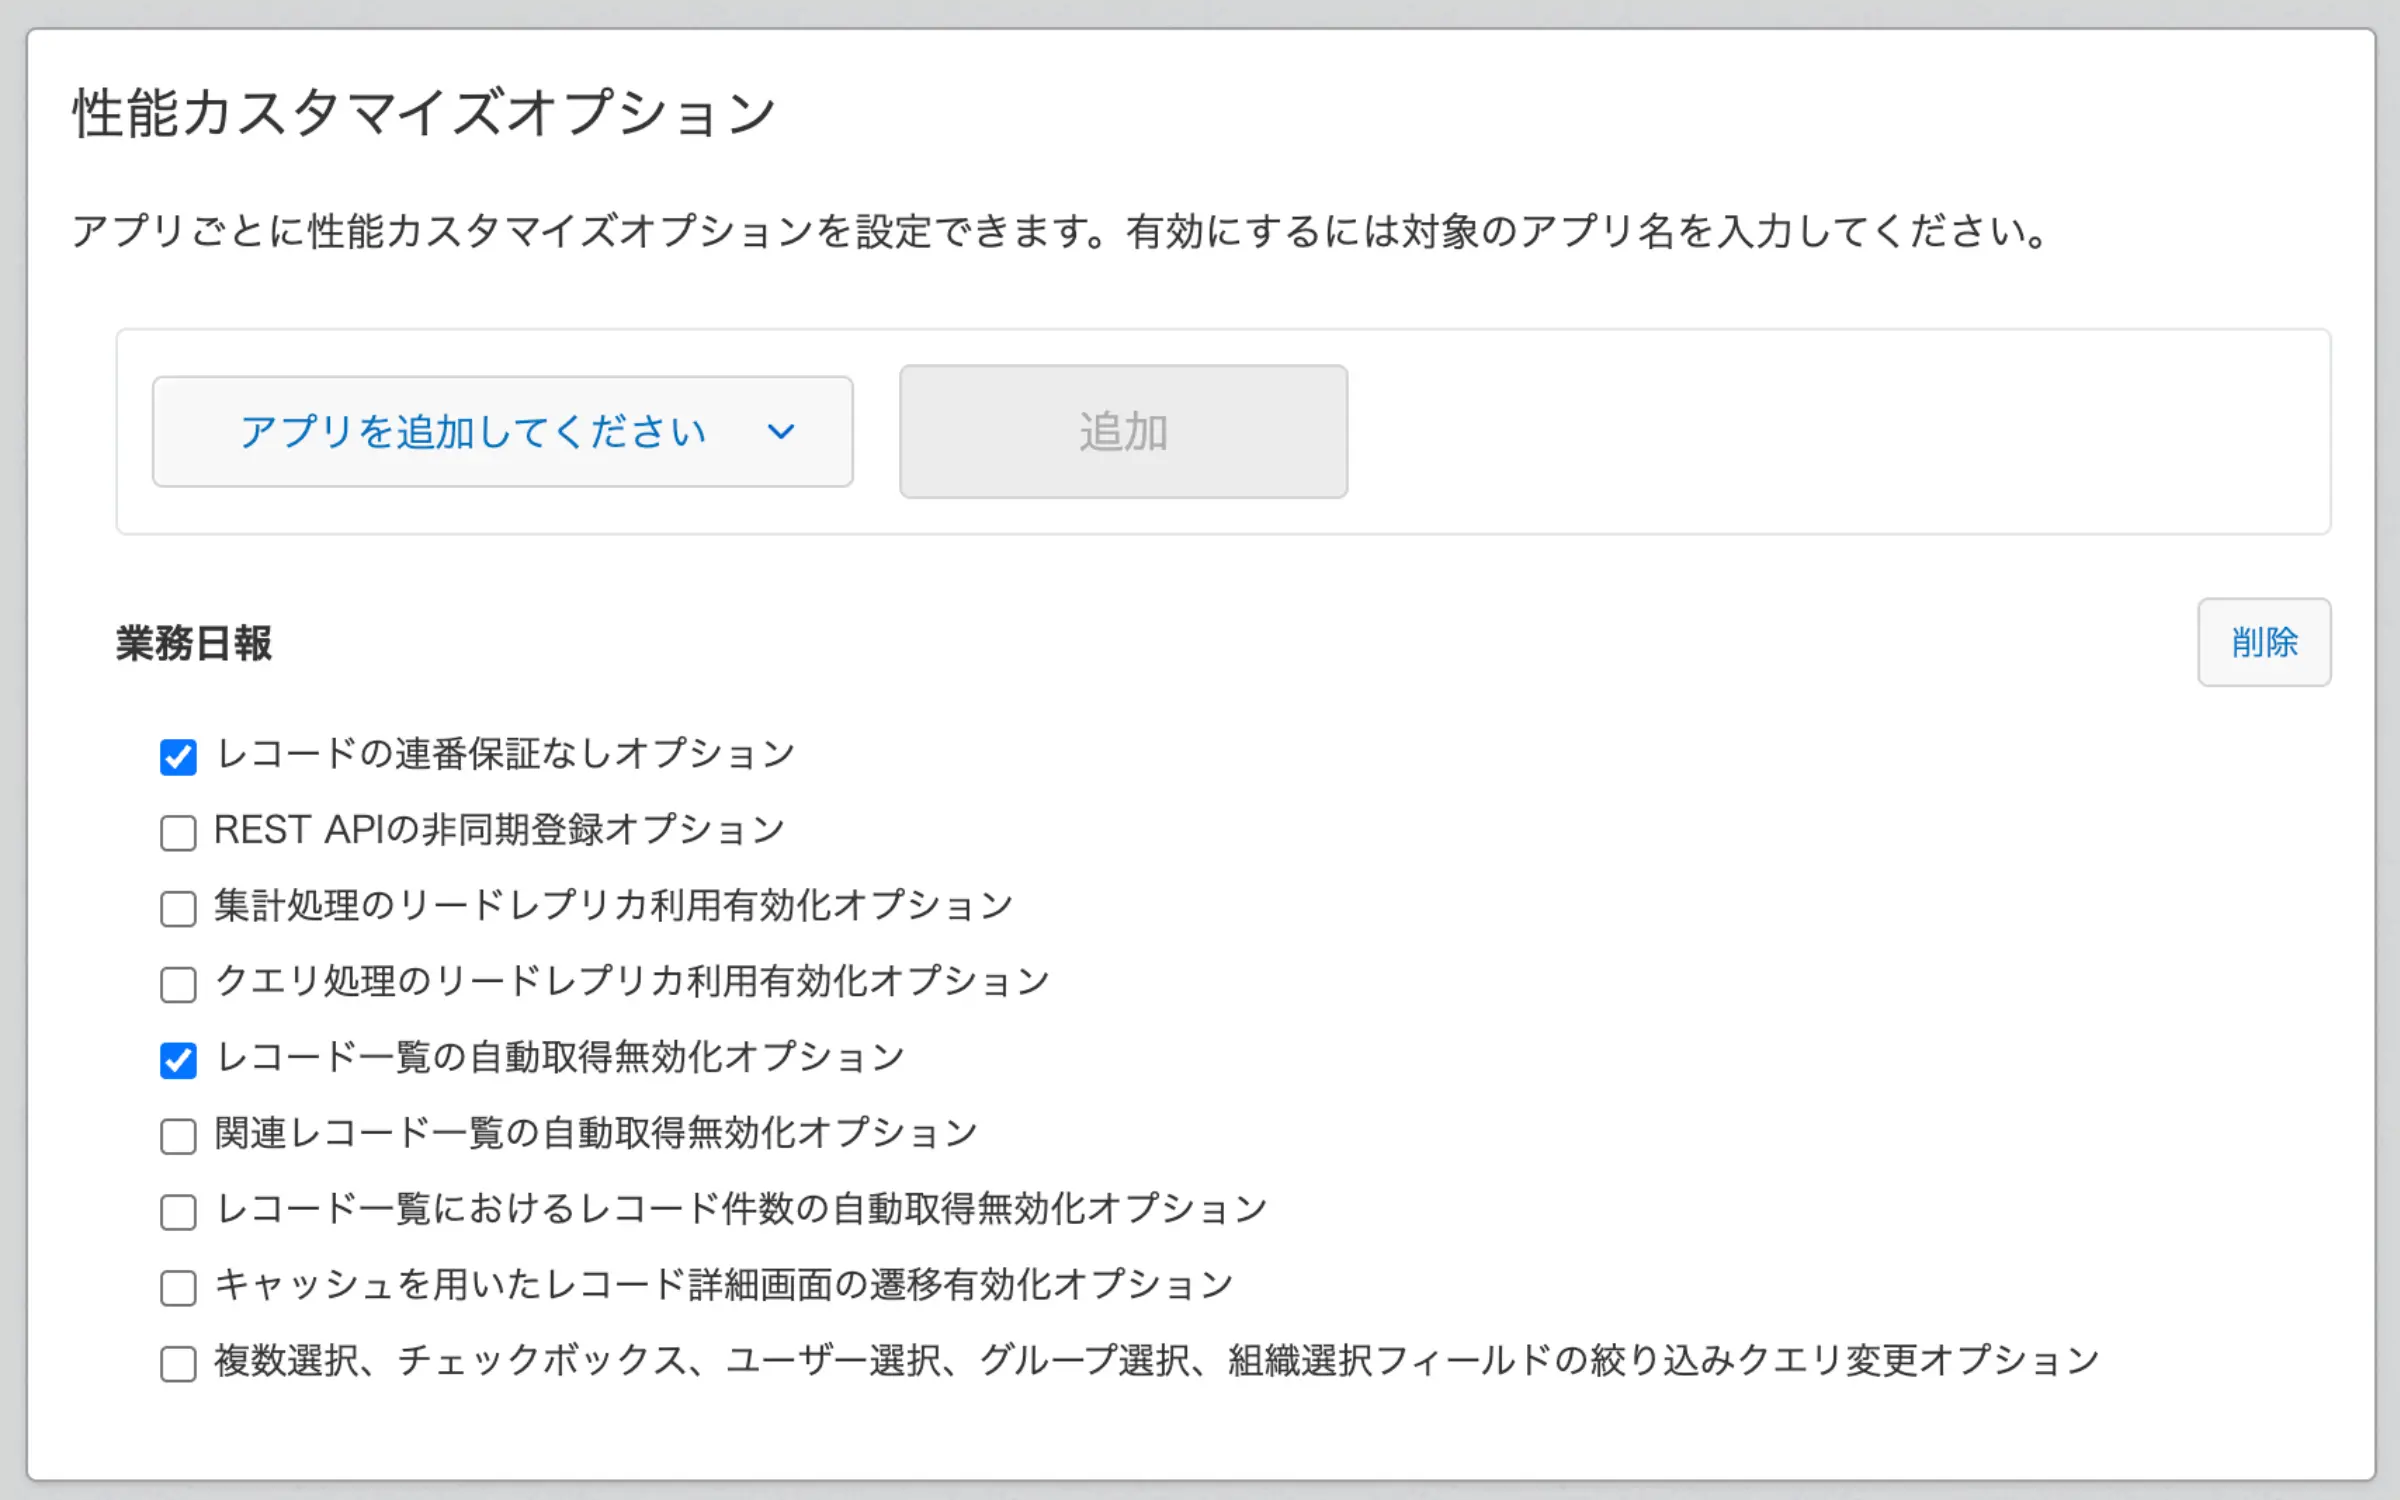Check the 絞り込みクエリ変更オプション checkbox
The image size is (2400, 1500).
[178, 1364]
